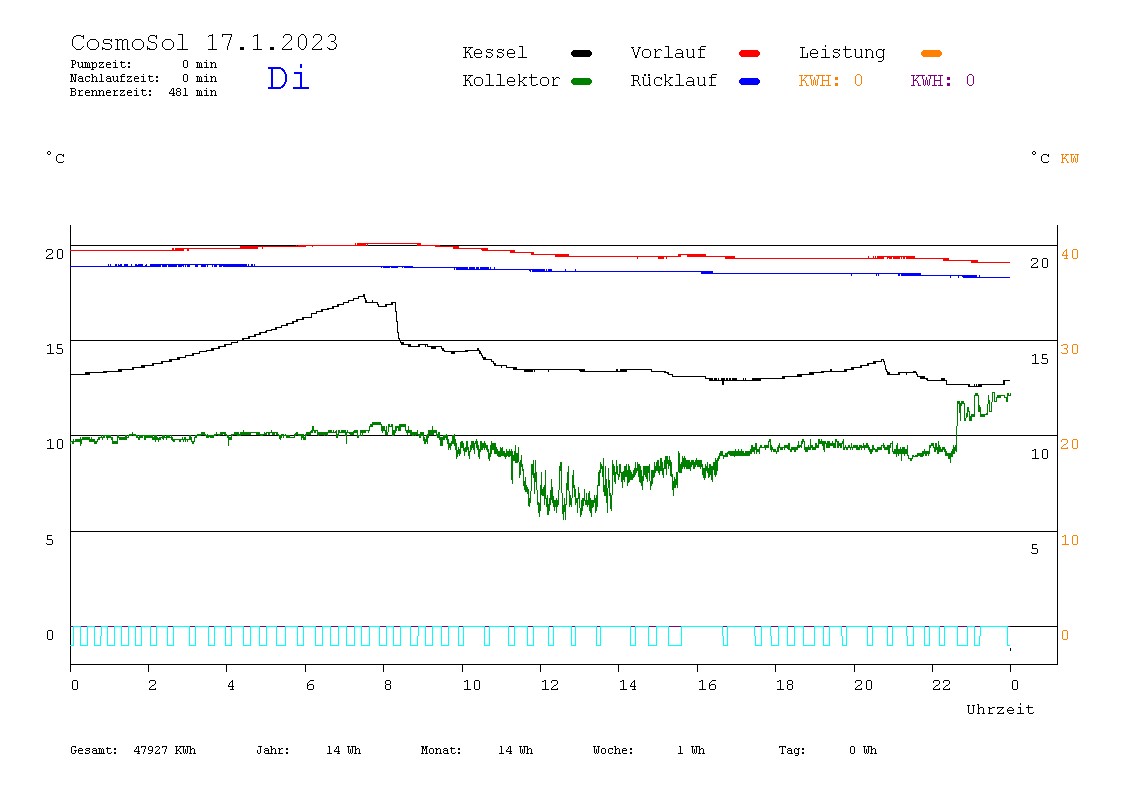Click the "Gesamt:" label in the footer
The width and height of the screenshot is (1148, 812).
point(94,750)
